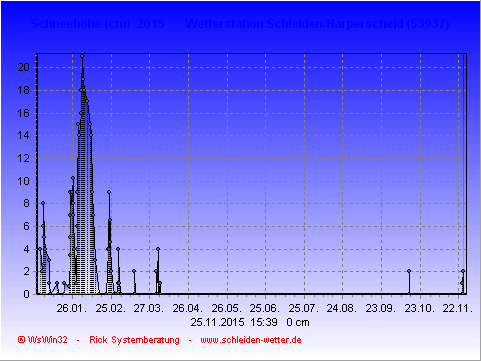Select the 10 value on snow-depth axis

[x=24, y=181]
